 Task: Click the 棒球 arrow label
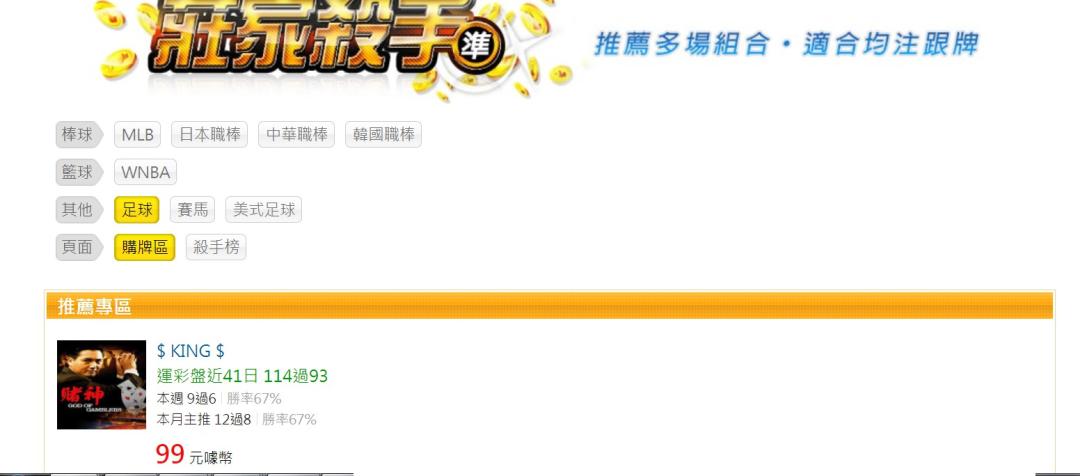[x=79, y=135]
